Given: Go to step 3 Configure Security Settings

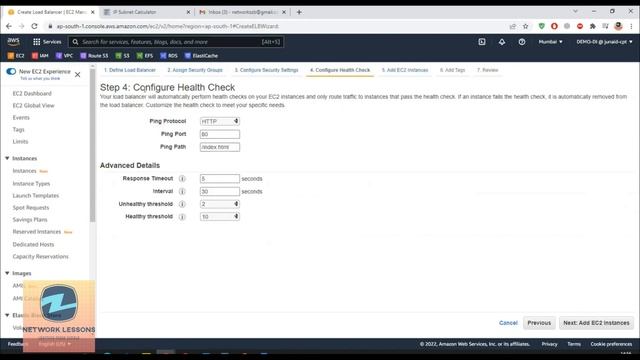Looking at the screenshot, I should (x=267, y=70).
